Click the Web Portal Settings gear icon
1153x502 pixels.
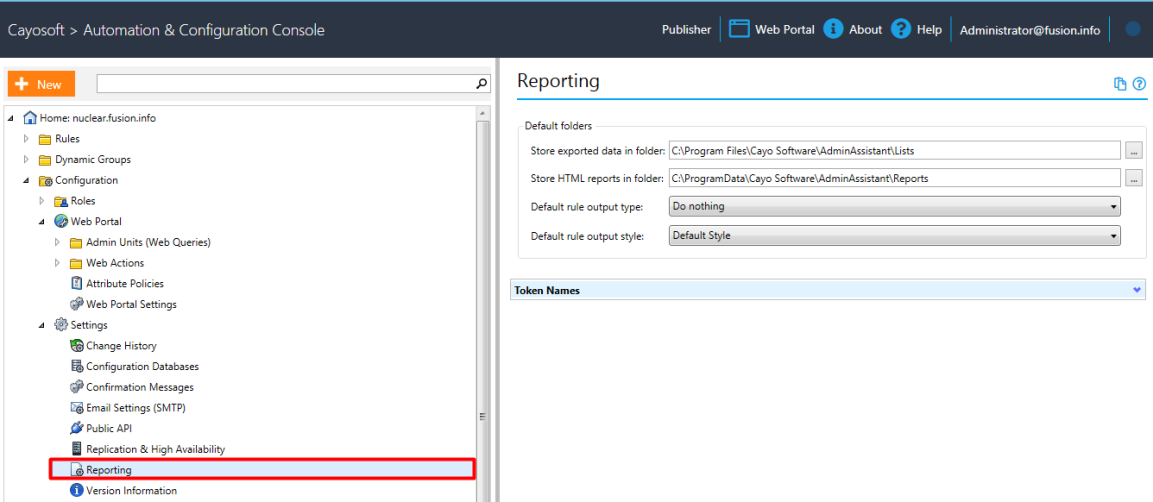[76, 304]
